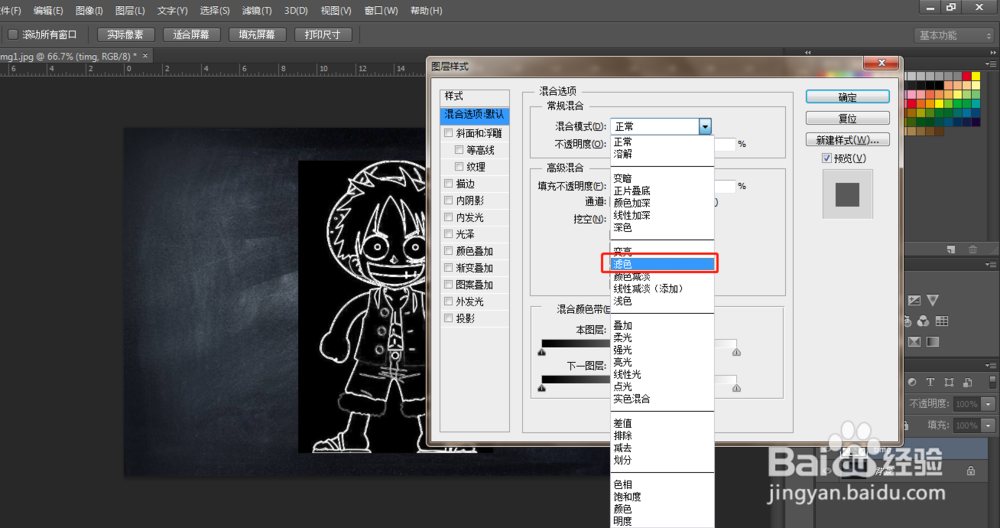Open the Select (选择) menu
The image size is (1000, 528).
coord(215,11)
